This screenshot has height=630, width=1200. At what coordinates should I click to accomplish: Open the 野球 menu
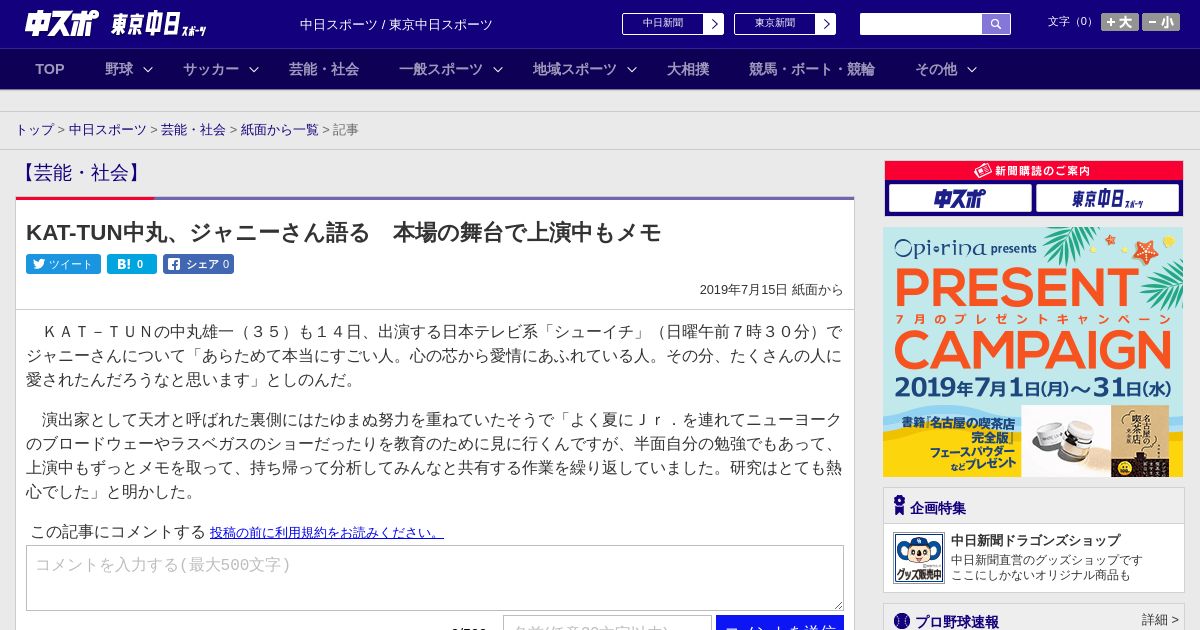coord(119,69)
